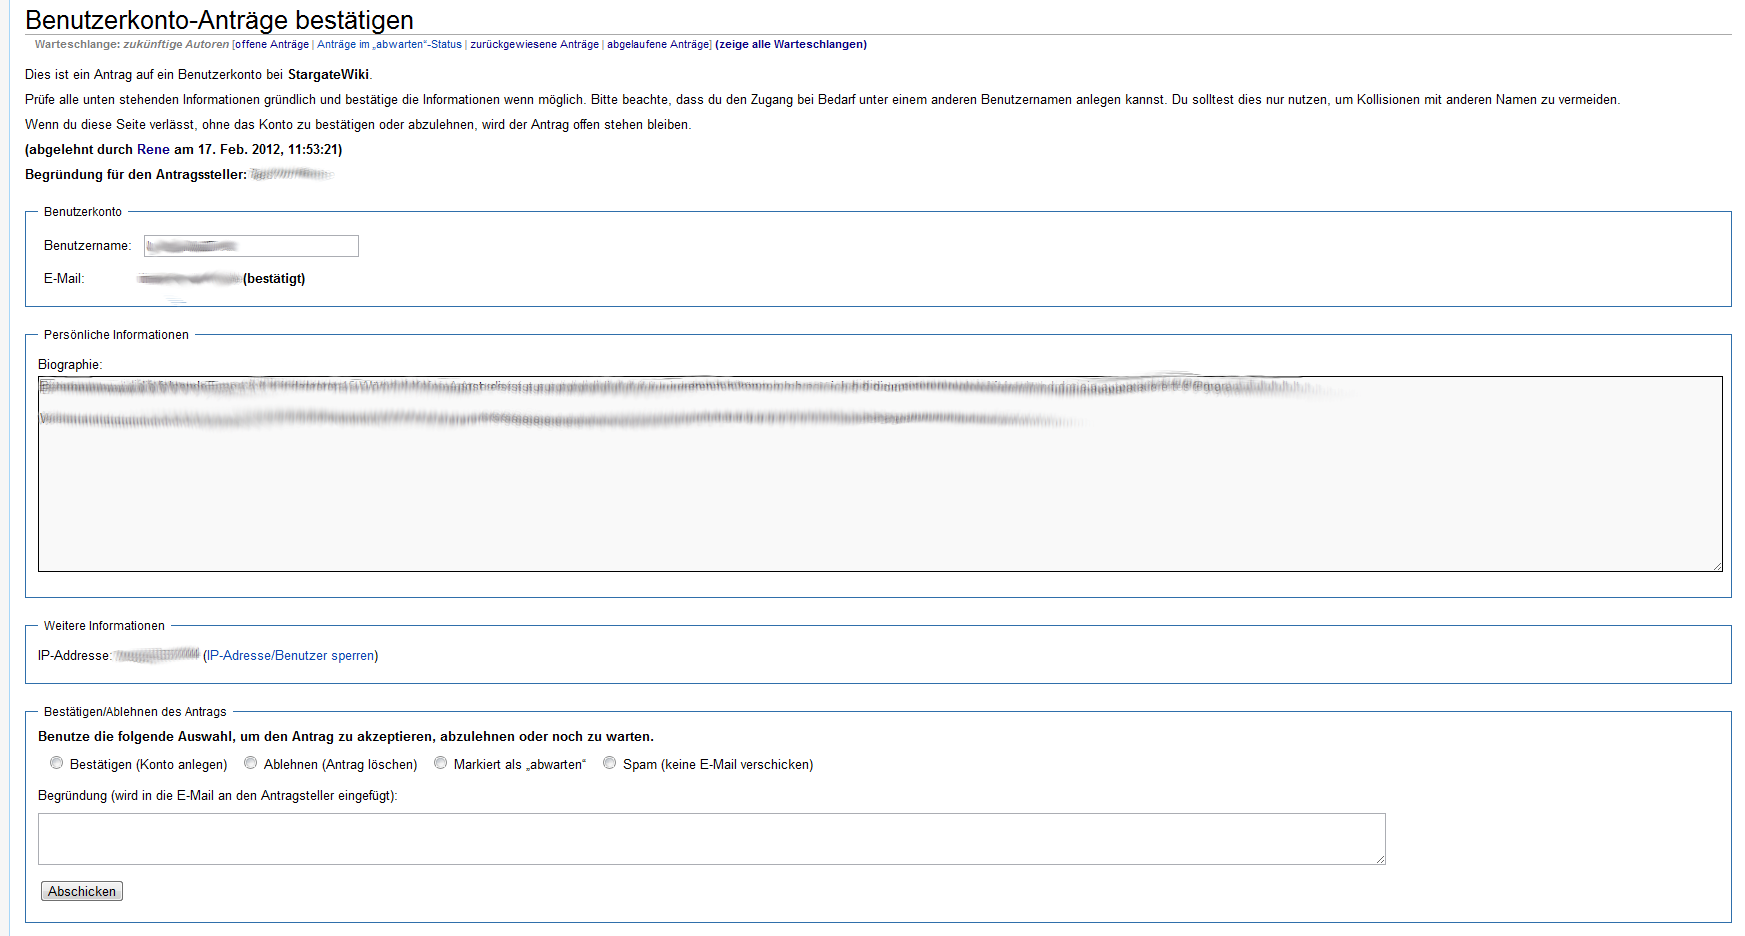Choose the 'Ablehnen (Antrag löschen)' radio option

click(251, 763)
